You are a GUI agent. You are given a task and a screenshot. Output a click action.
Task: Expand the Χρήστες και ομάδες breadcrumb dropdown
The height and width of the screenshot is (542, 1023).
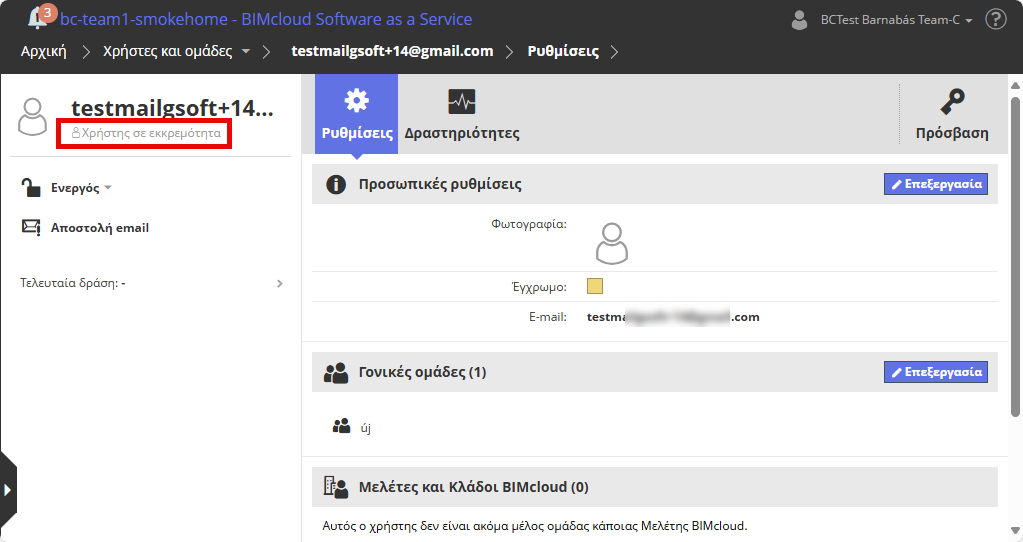pyautogui.click(x=246, y=51)
